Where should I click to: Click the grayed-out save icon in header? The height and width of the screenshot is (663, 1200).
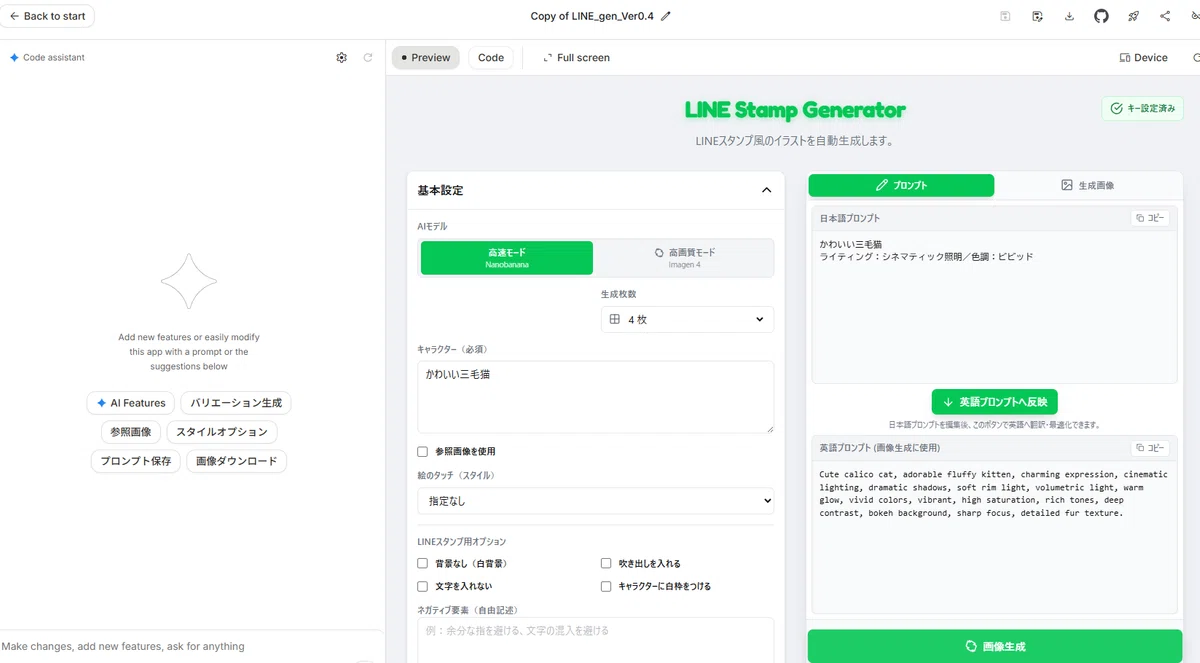click(1005, 16)
